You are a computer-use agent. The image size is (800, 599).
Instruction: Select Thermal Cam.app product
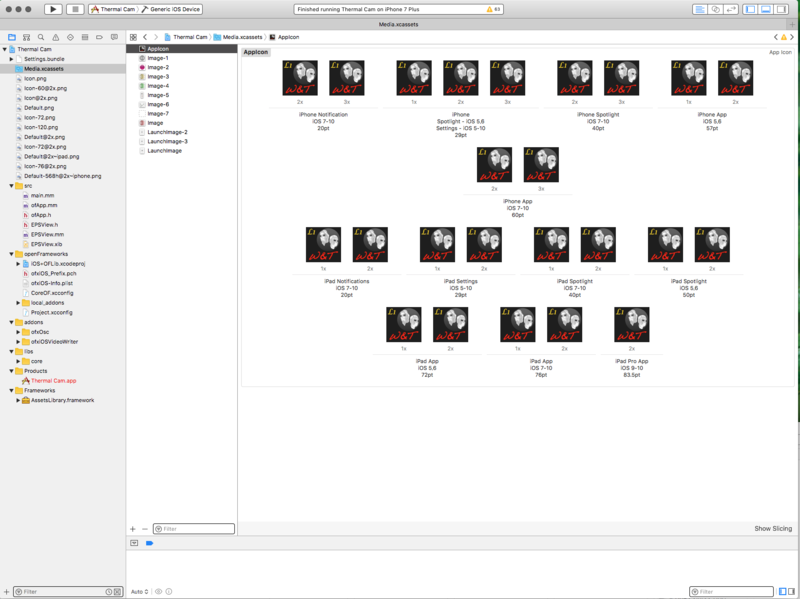point(53,381)
